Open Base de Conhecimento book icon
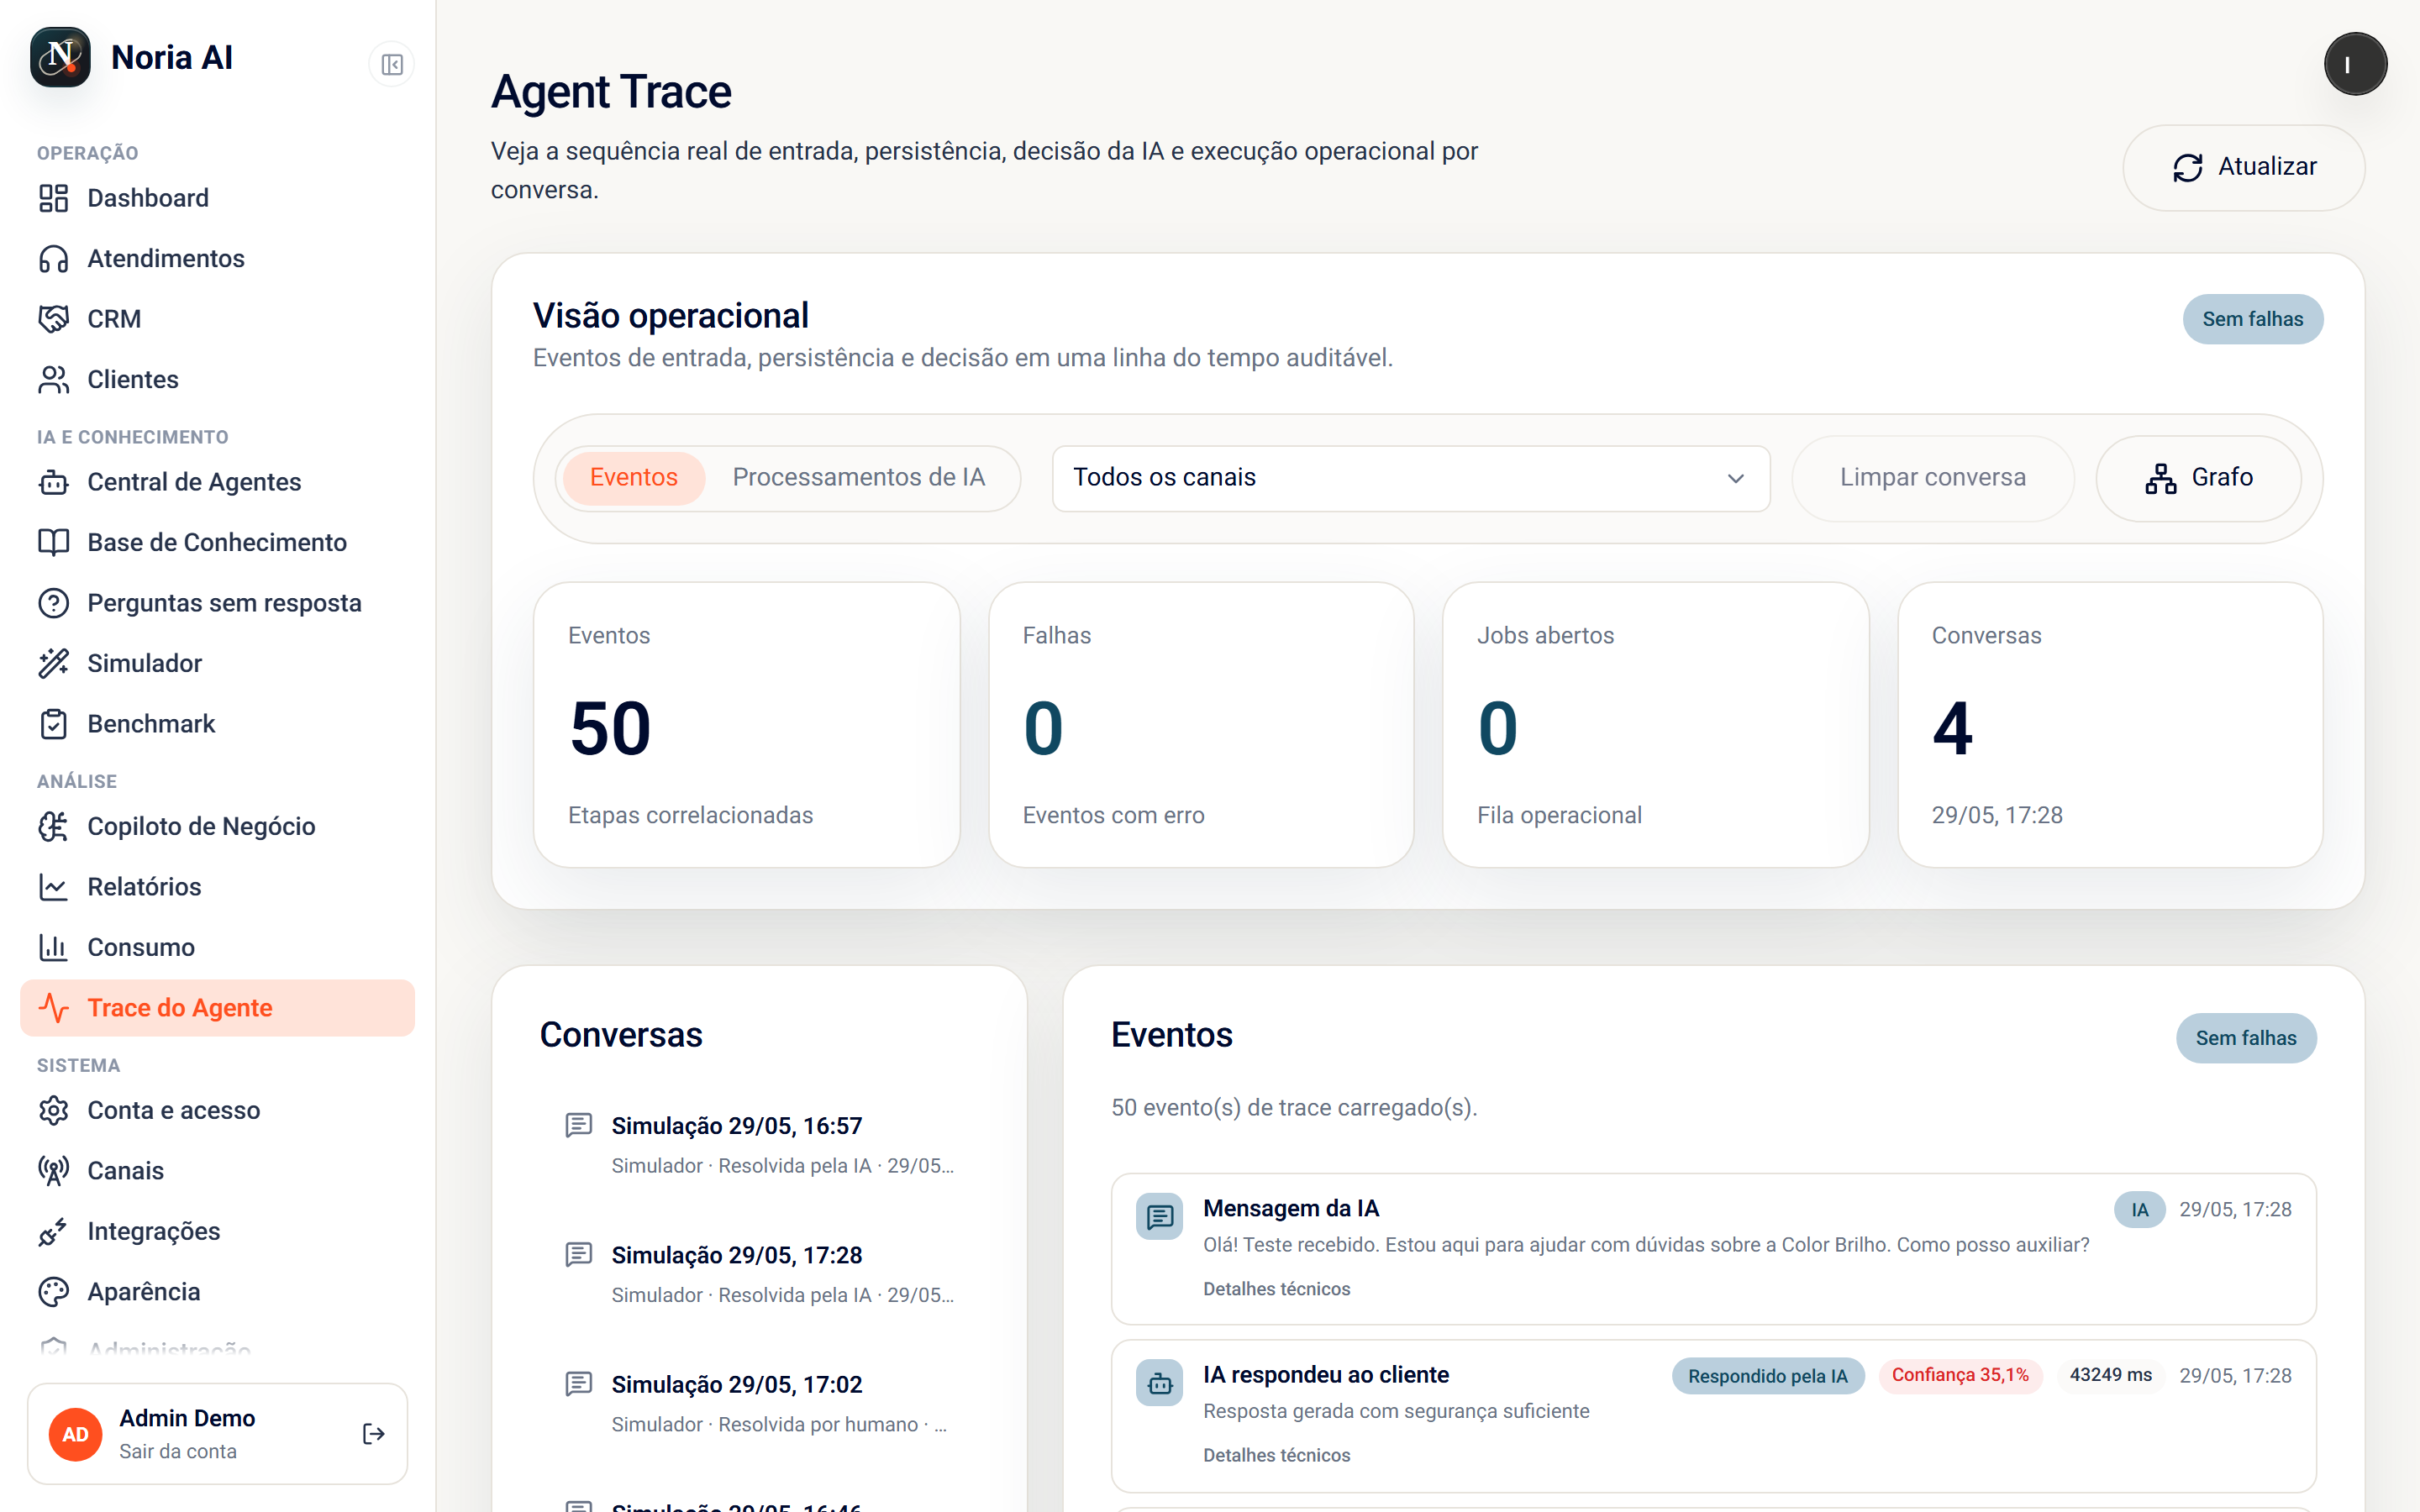Image resolution: width=2420 pixels, height=1512 pixels. click(53, 543)
